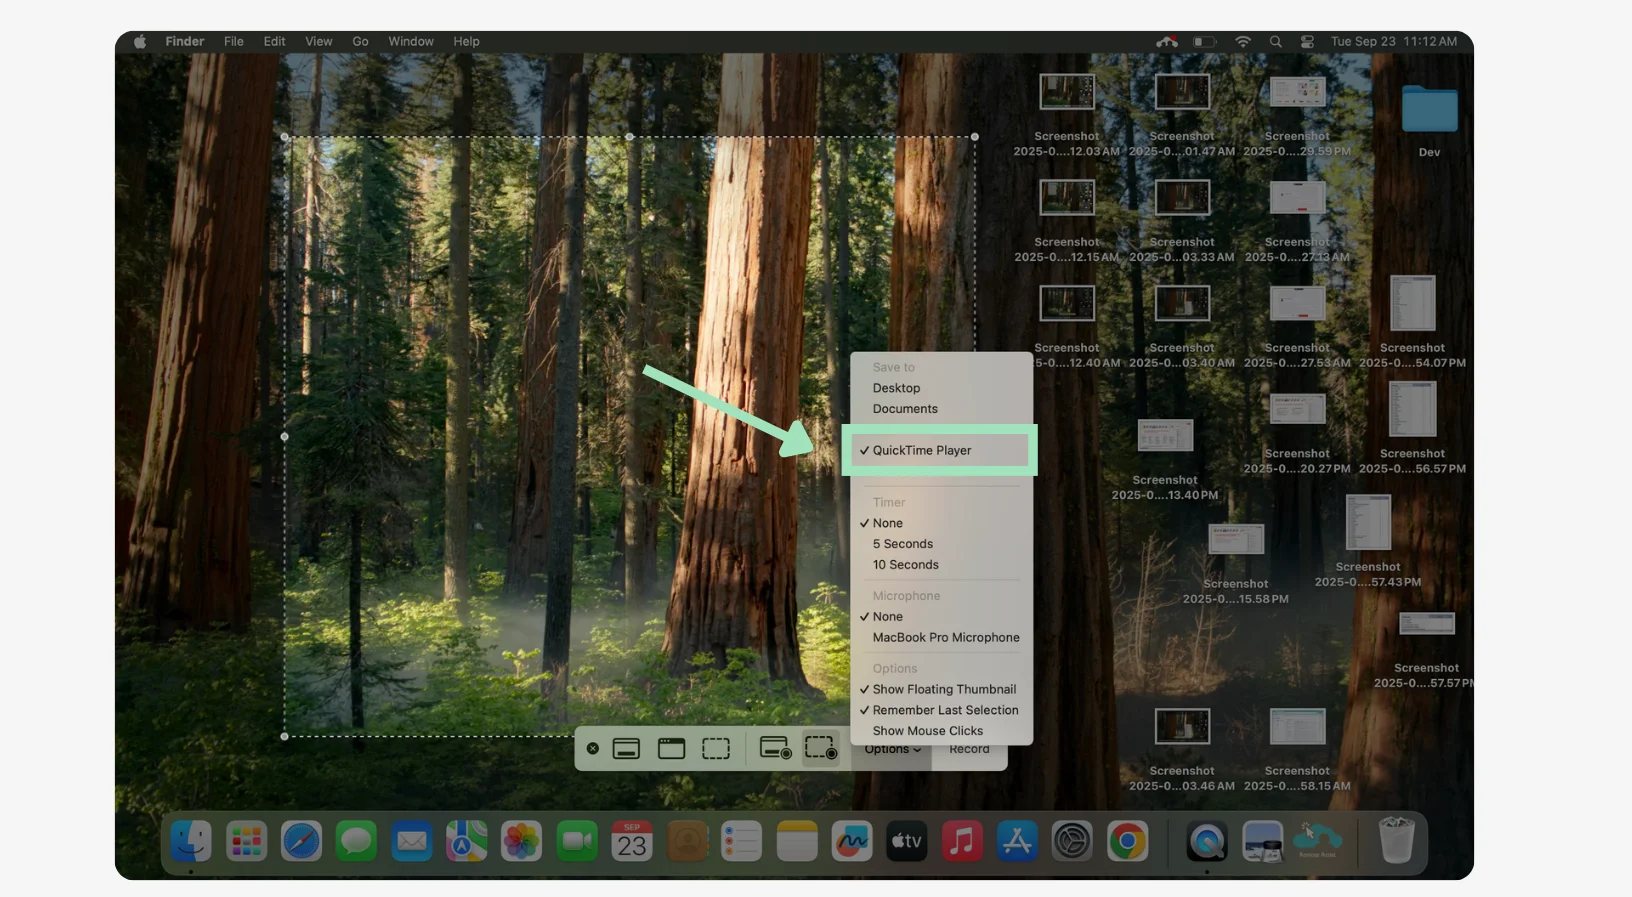Open Google Chrome from the Dock
This screenshot has width=1632, height=897.
pos(1127,841)
